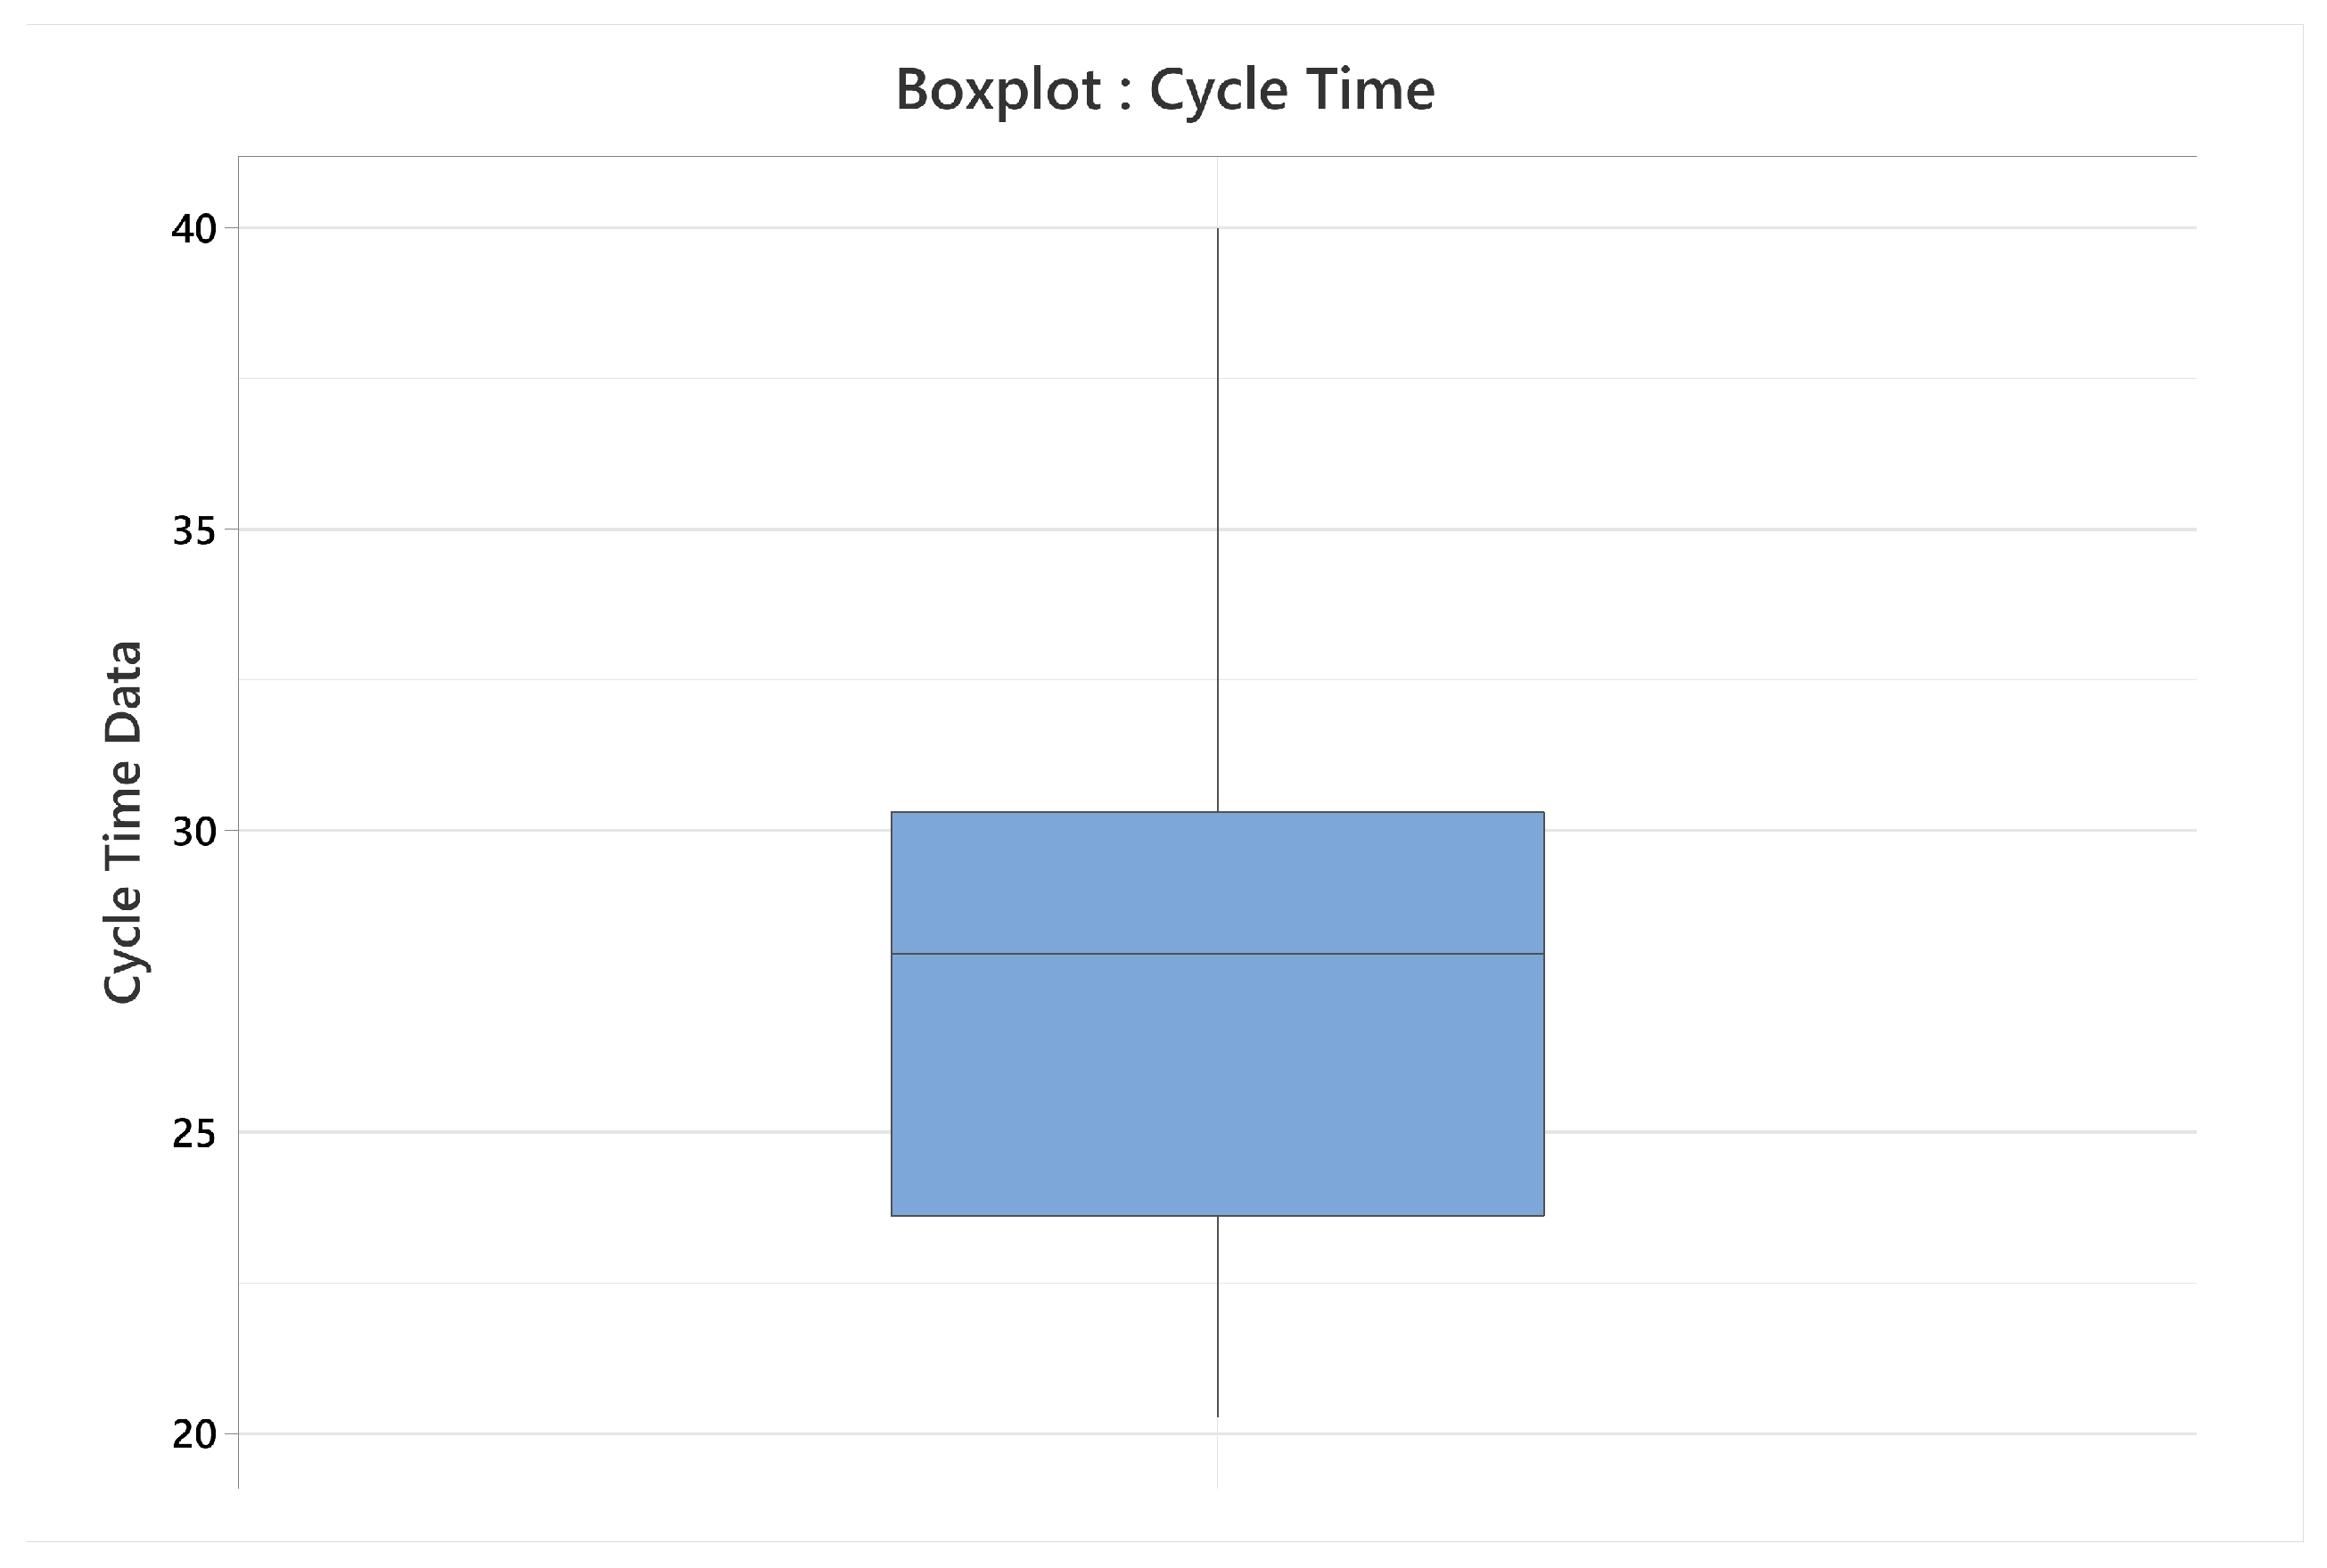
Task: Click the chart title "Boxplot : Cycle Time"
Action: pyautogui.click(x=1164, y=90)
